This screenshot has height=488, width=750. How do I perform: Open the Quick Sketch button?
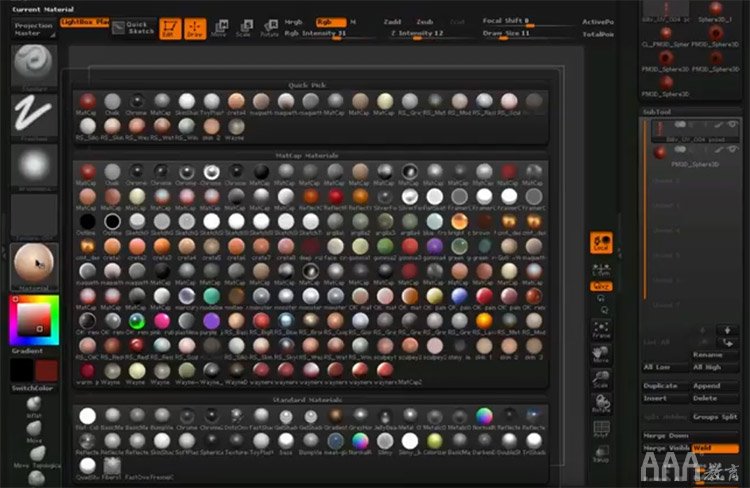coord(133,28)
